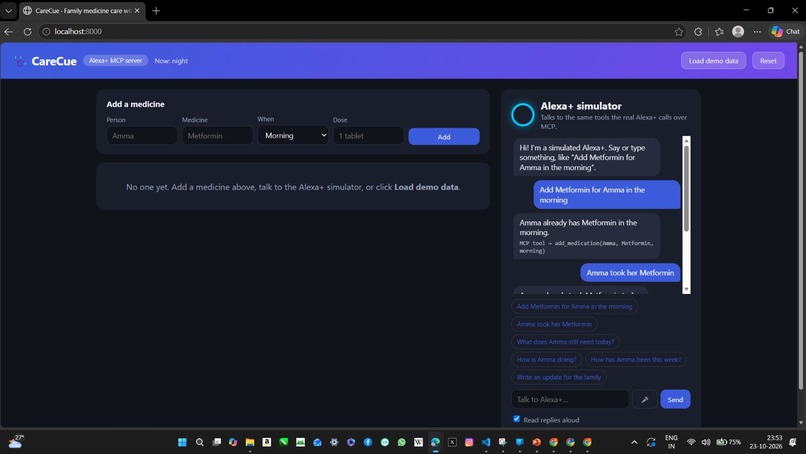Image resolution: width=806 pixels, height=454 pixels.
Task: Focus the Person input field
Action: (x=142, y=136)
